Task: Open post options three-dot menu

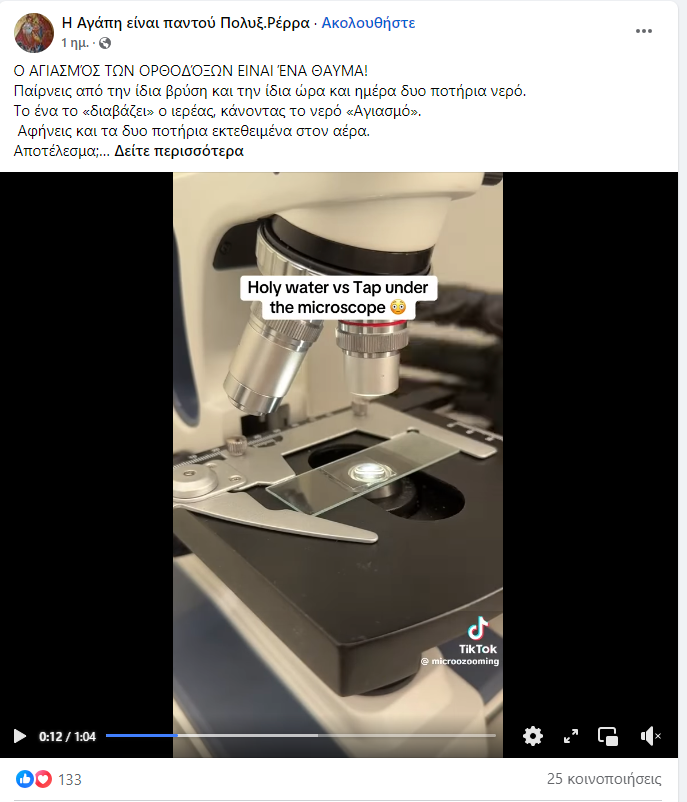Action: (644, 31)
